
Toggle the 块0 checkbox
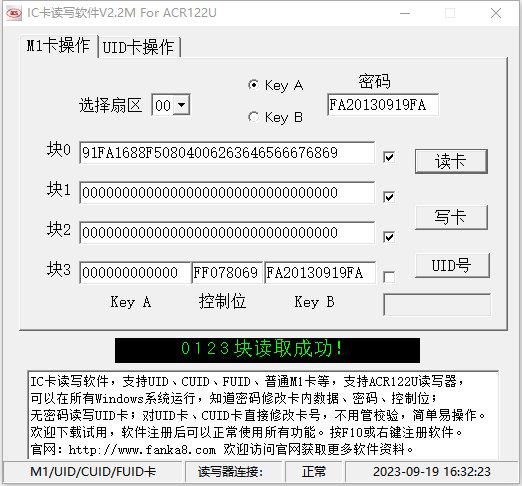389,157
